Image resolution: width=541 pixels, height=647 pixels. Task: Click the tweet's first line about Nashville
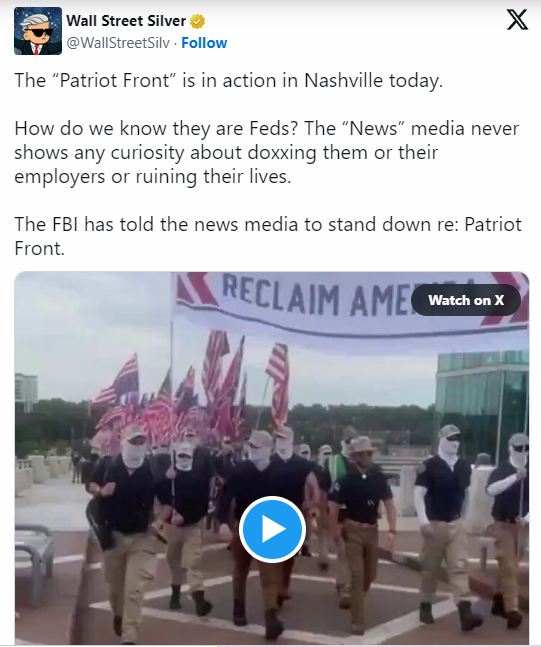[229, 80]
